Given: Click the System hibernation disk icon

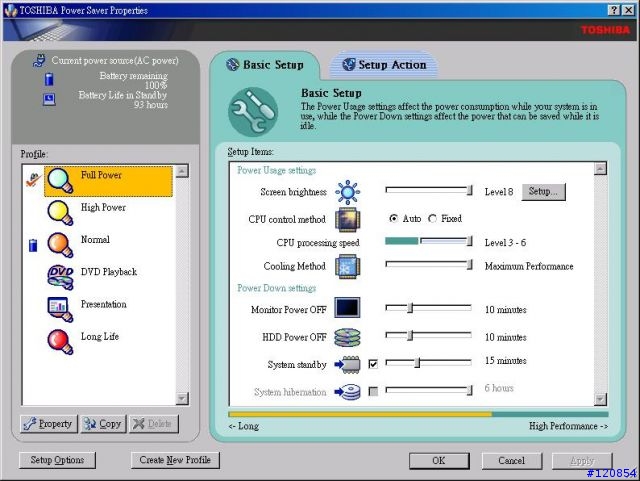Looking at the screenshot, I should click(347, 392).
